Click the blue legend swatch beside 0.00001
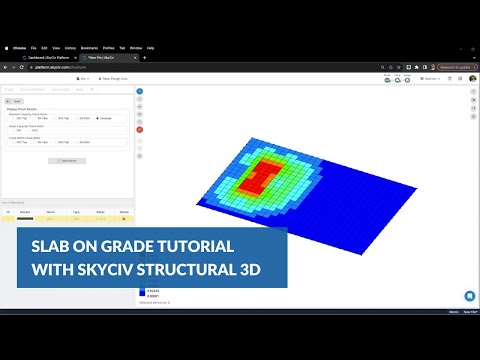The height and width of the screenshot is (360, 480). [142, 294]
